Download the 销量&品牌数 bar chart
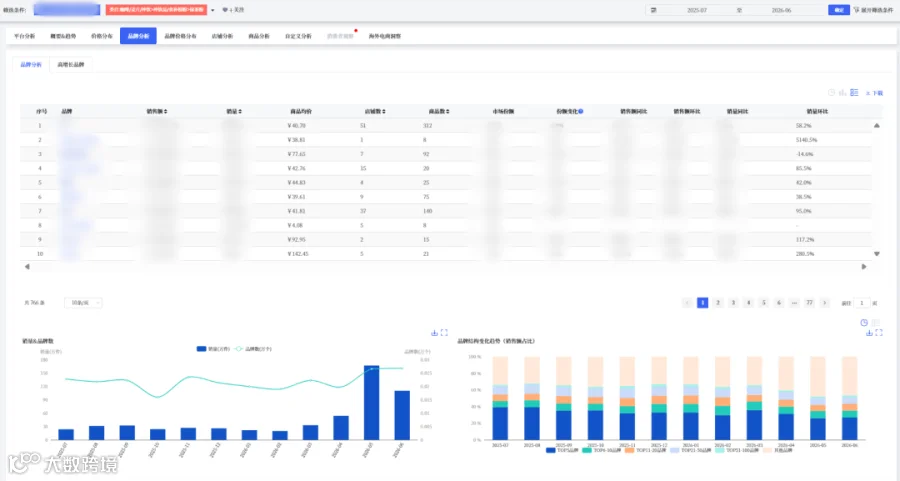900x481 pixels. 435,333
